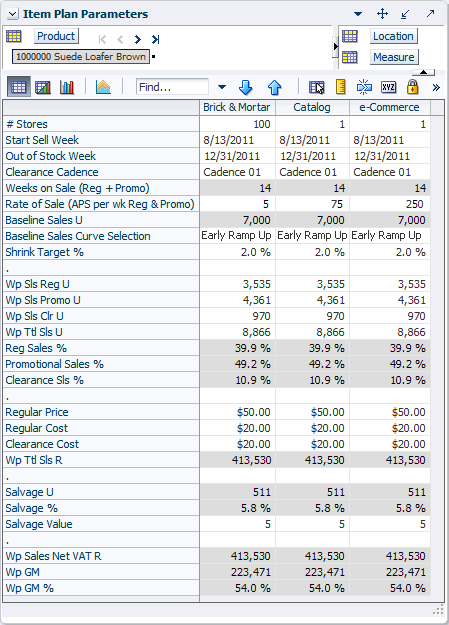Go to first product page arrow
Viewport: 449px width, 625px height.
102,39
